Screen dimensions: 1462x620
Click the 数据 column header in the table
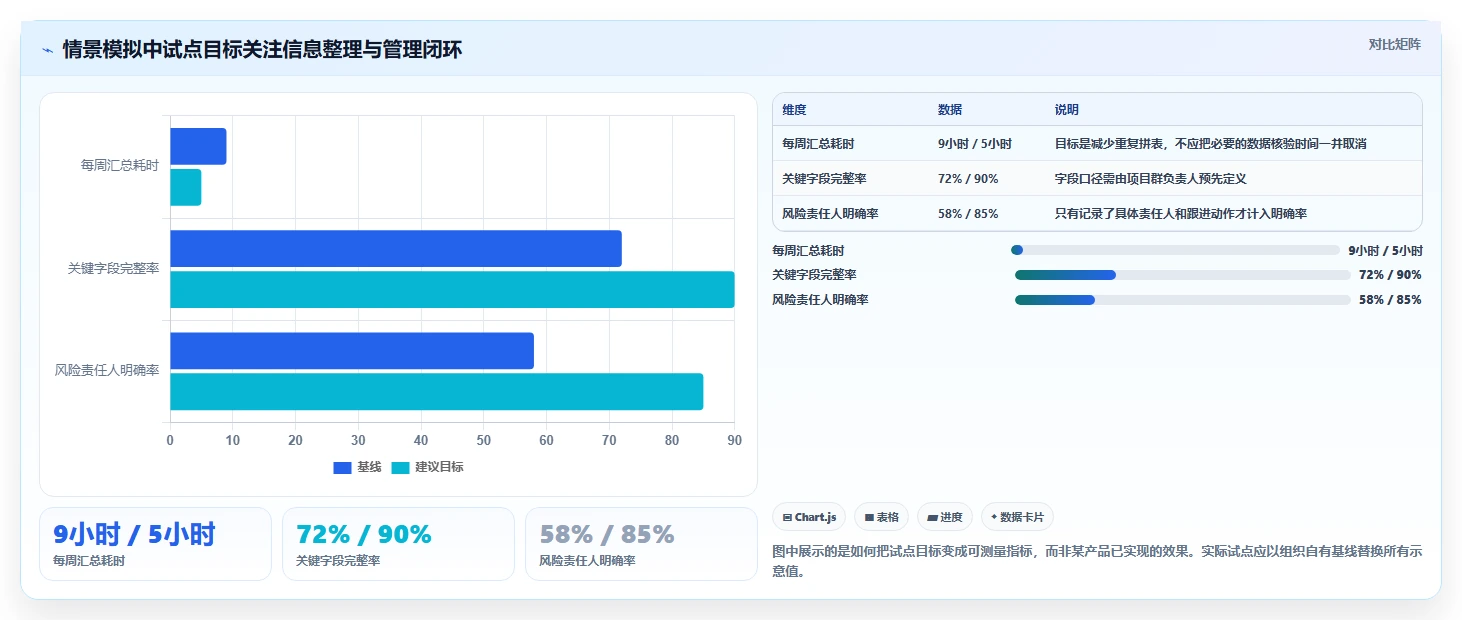point(950,110)
